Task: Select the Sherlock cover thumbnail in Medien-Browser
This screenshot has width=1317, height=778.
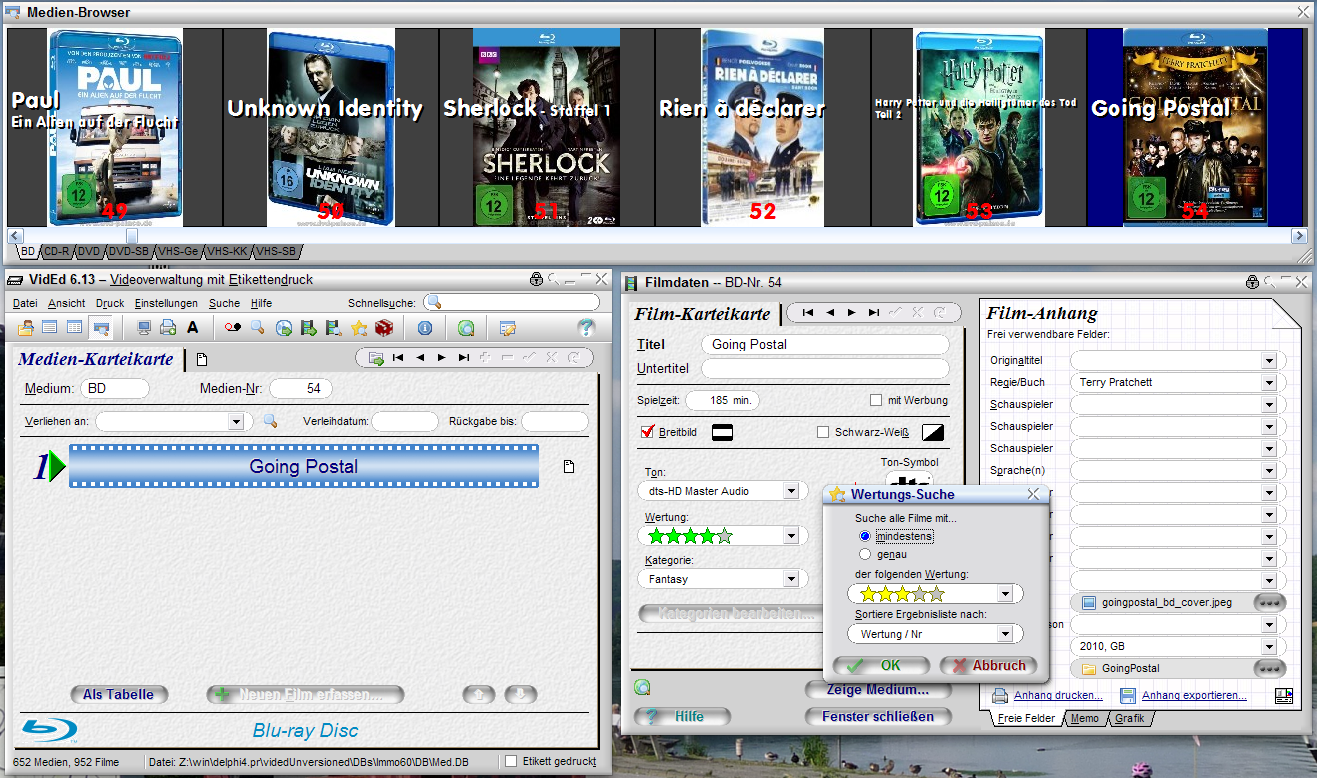Action: [546, 126]
